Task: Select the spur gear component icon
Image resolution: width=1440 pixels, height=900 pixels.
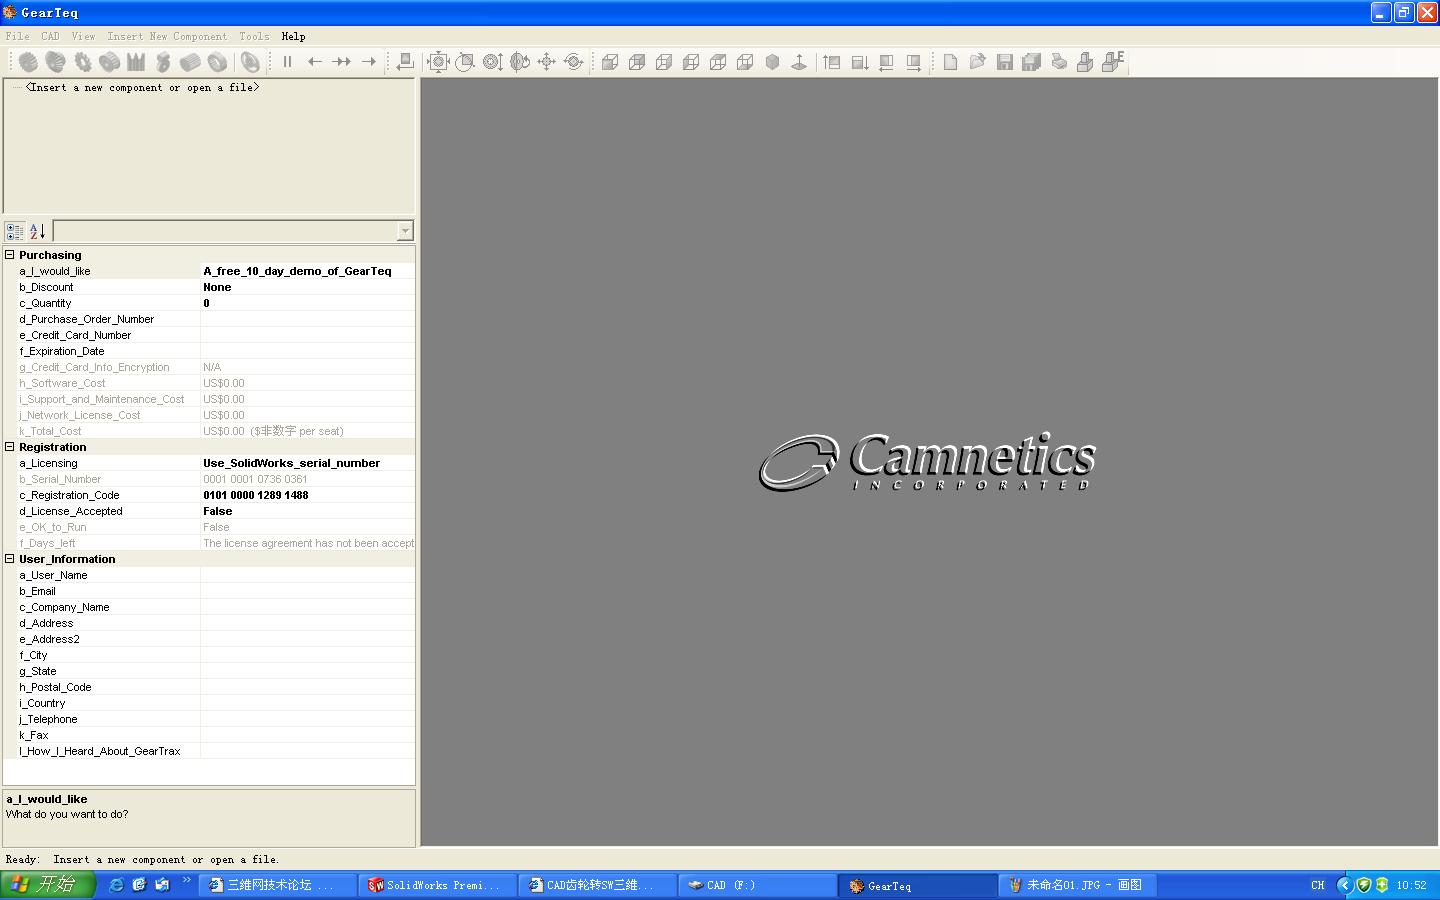Action: (28, 62)
